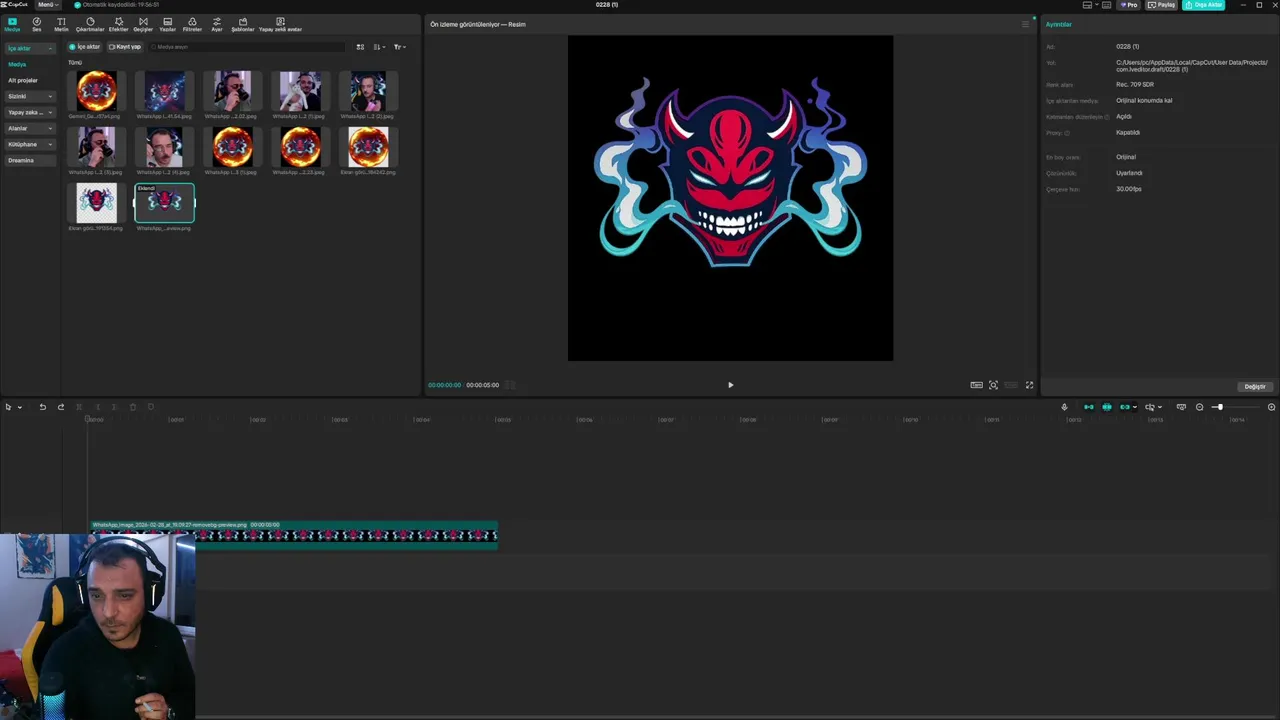Click the İçe aktar import button

click(86, 47)
